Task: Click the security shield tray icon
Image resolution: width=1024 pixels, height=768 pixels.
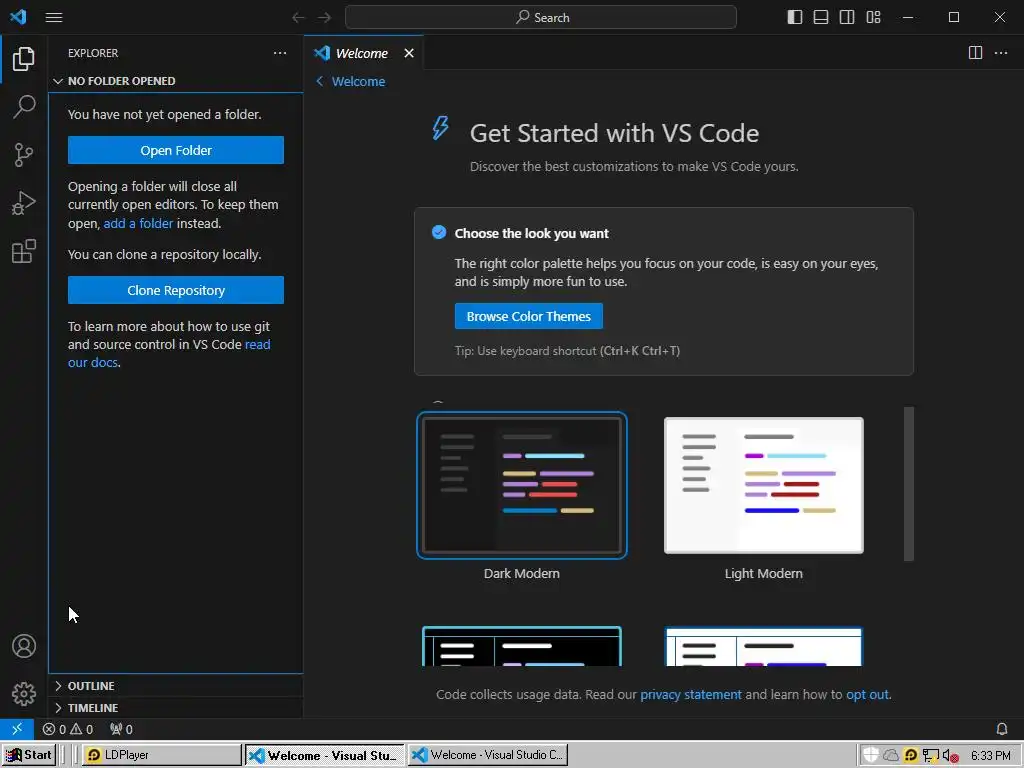Action: pyautogui.click(x=870, y=755)
